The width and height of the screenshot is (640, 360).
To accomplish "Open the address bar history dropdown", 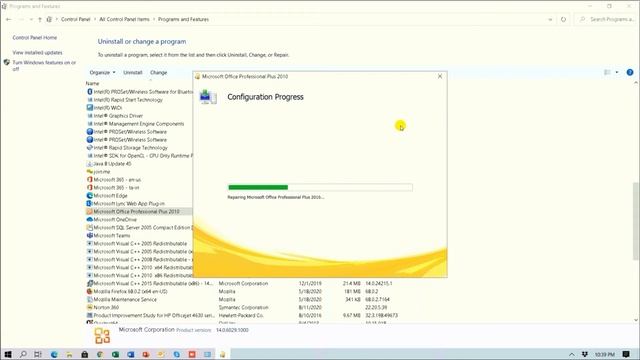I will tap(550, 19).
